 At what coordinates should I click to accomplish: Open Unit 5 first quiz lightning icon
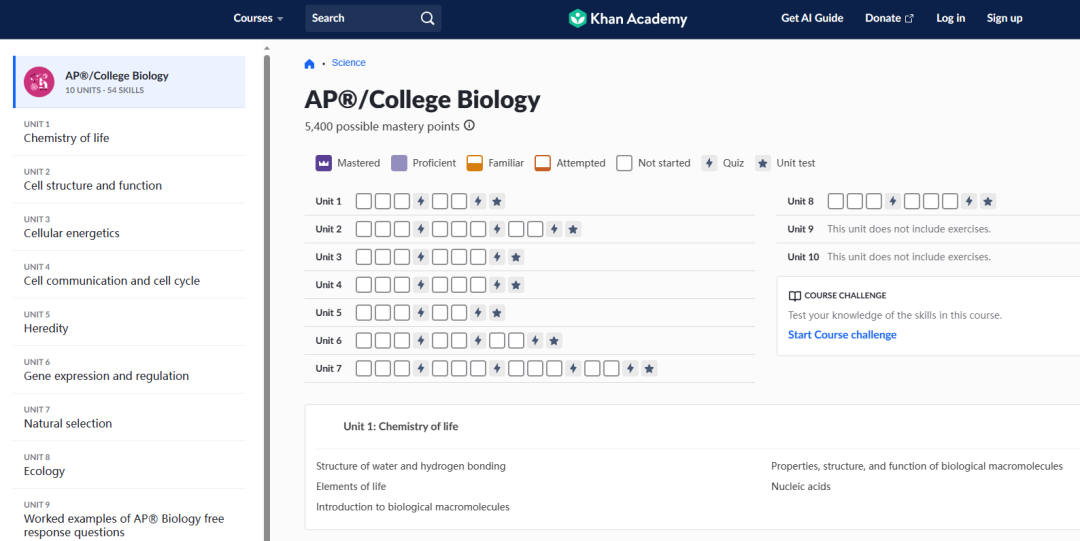click(421, 313)
